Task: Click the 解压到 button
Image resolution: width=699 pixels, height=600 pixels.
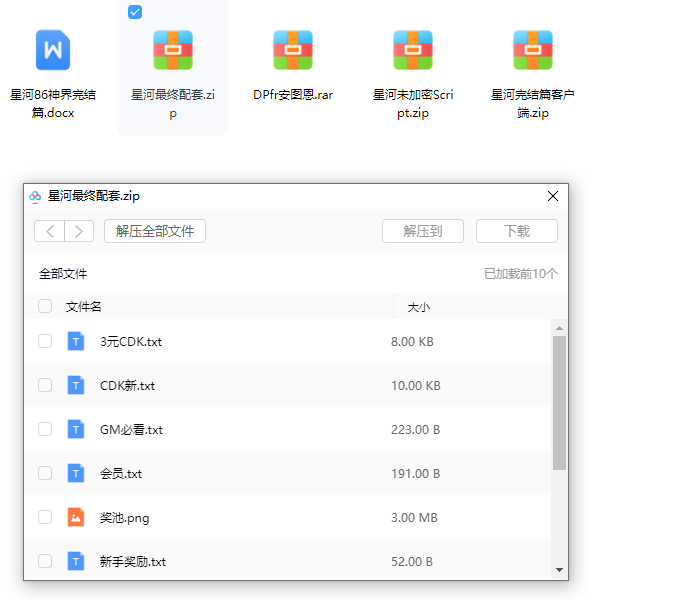Action: tap(424, 231)
